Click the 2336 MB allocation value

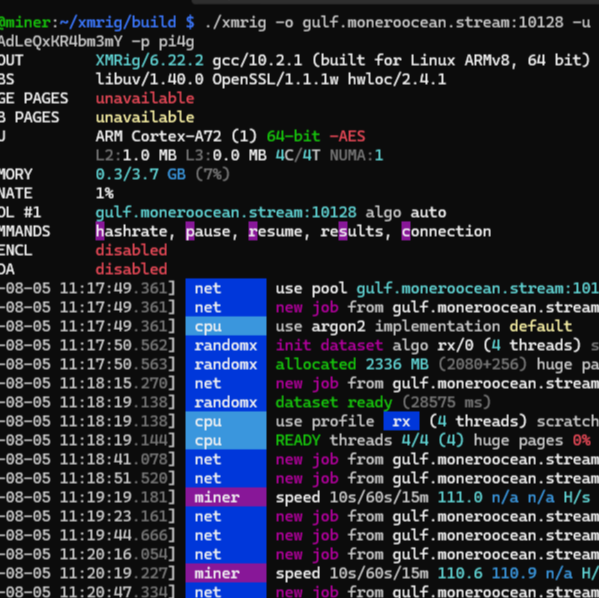(x=397, y=364)
